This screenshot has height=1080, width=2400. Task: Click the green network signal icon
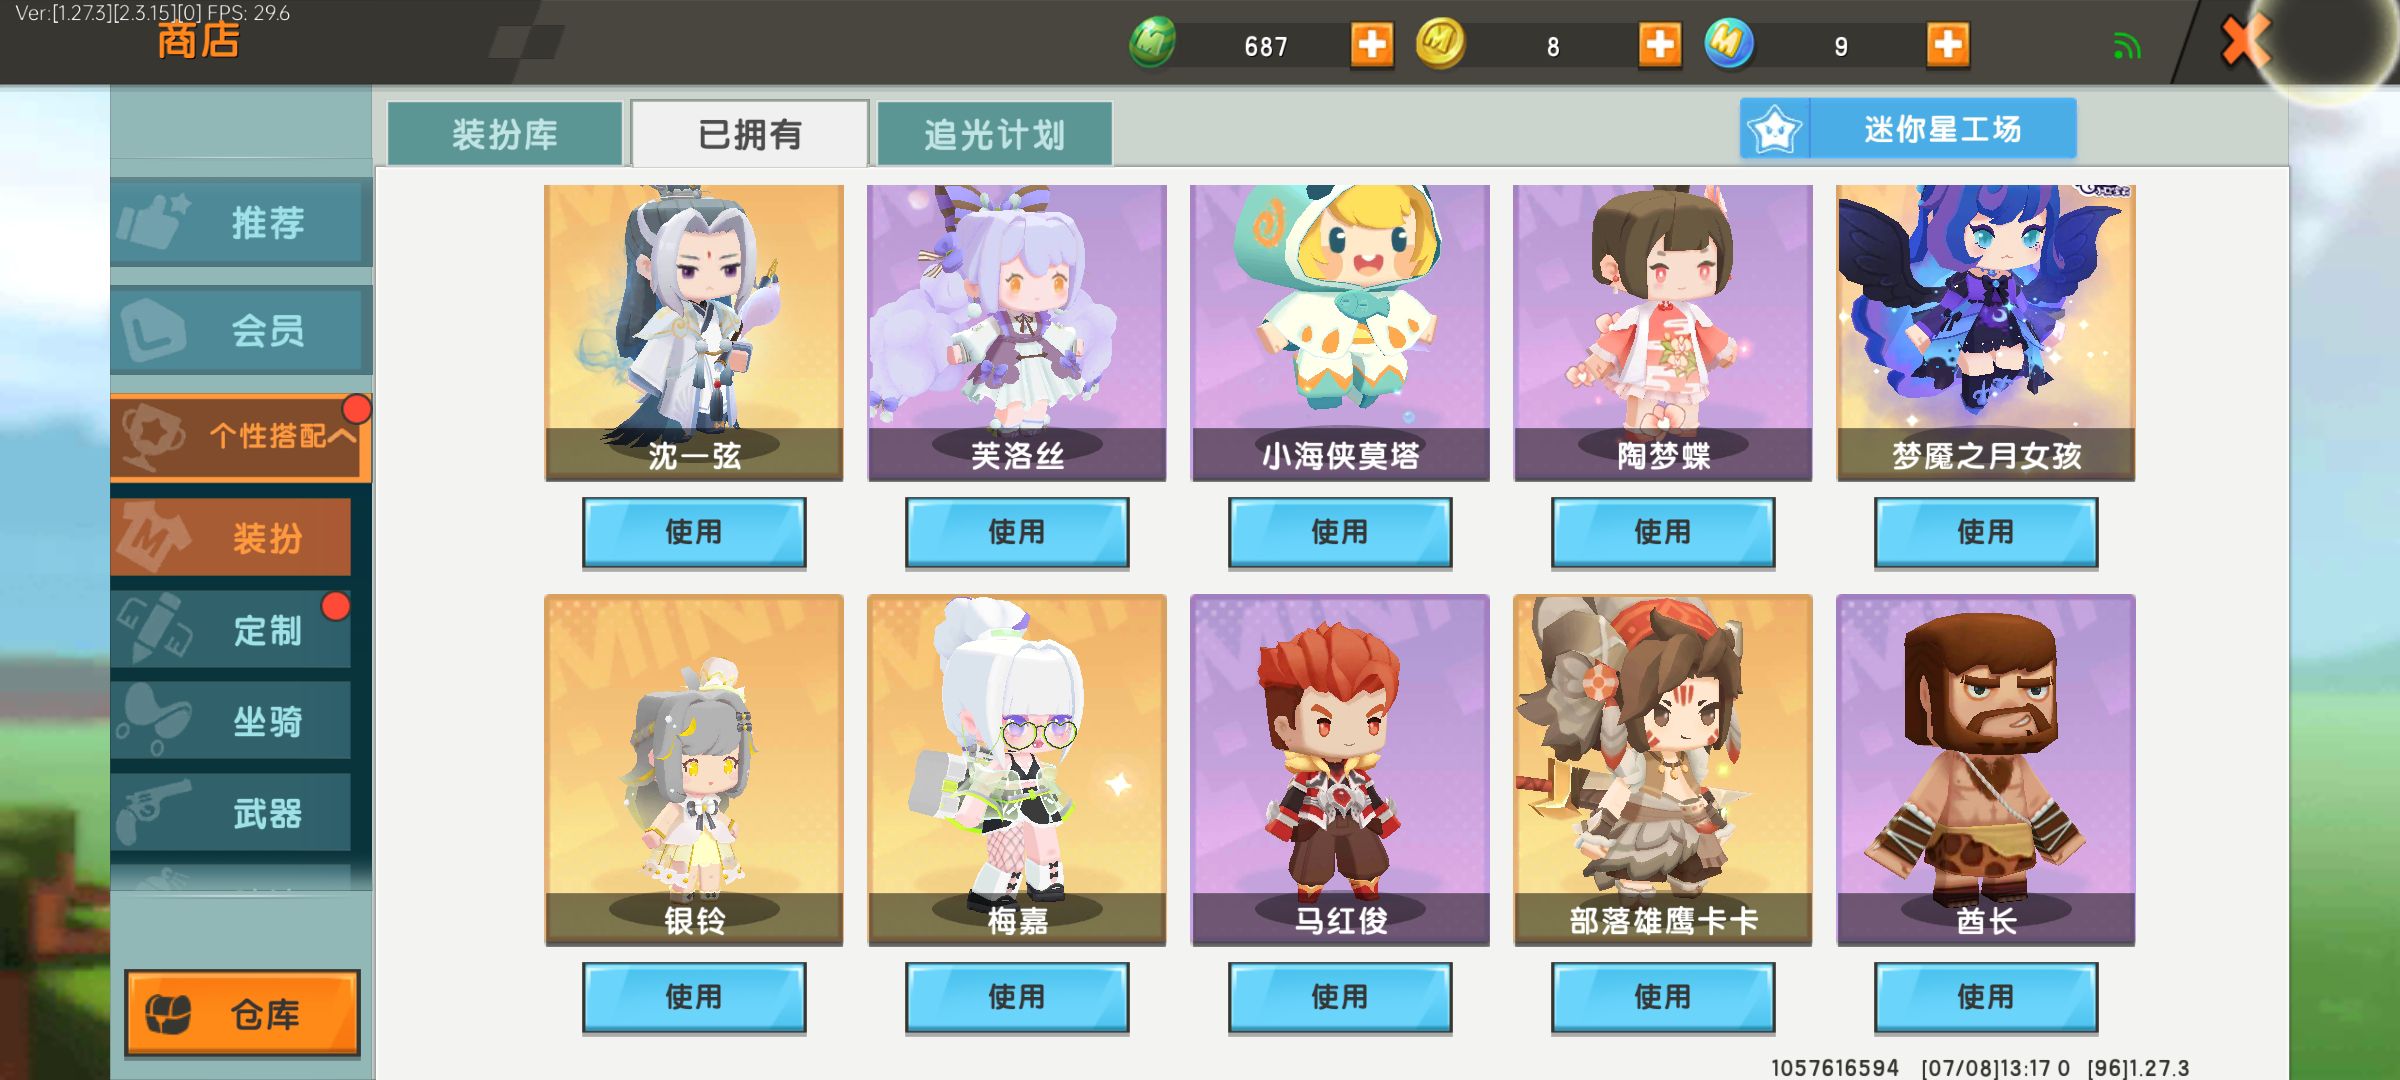(x=2127, y=46)
